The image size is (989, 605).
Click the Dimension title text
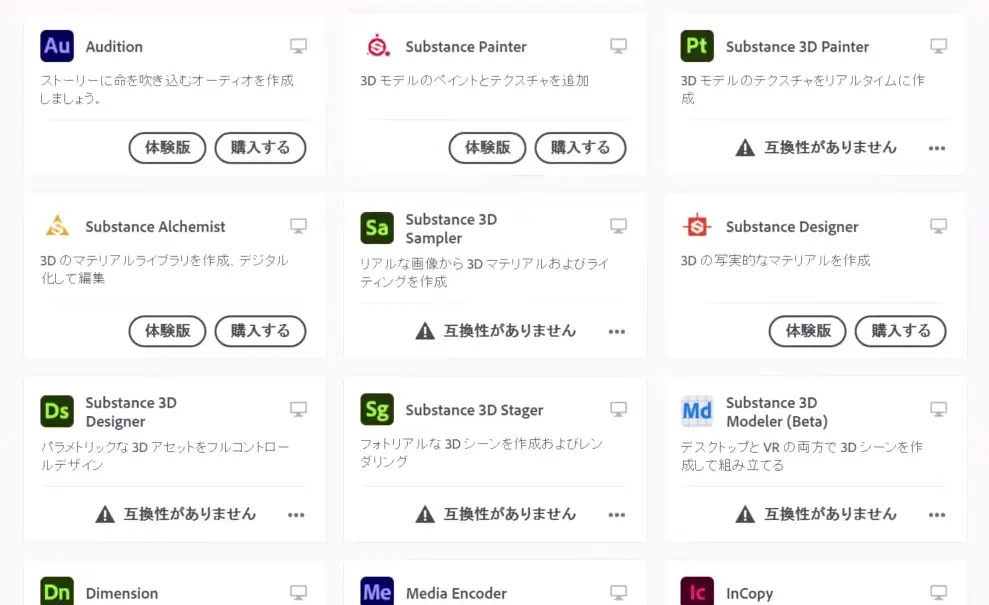(122, 594)
